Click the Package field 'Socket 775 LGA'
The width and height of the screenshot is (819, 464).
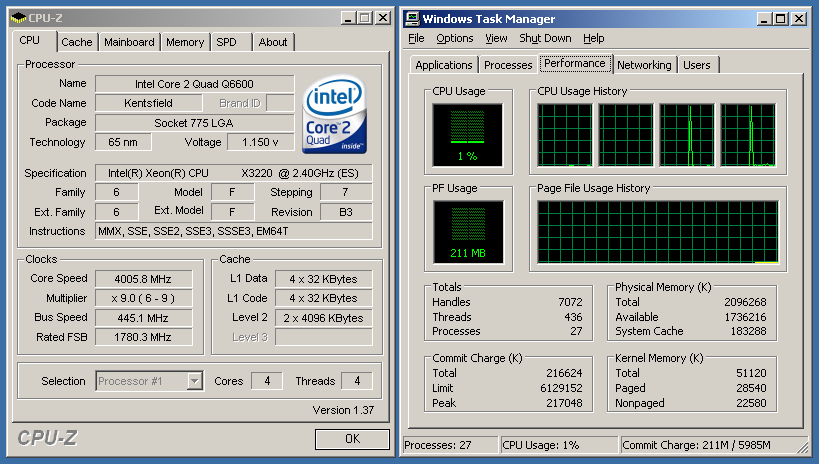tap(194, 123)
